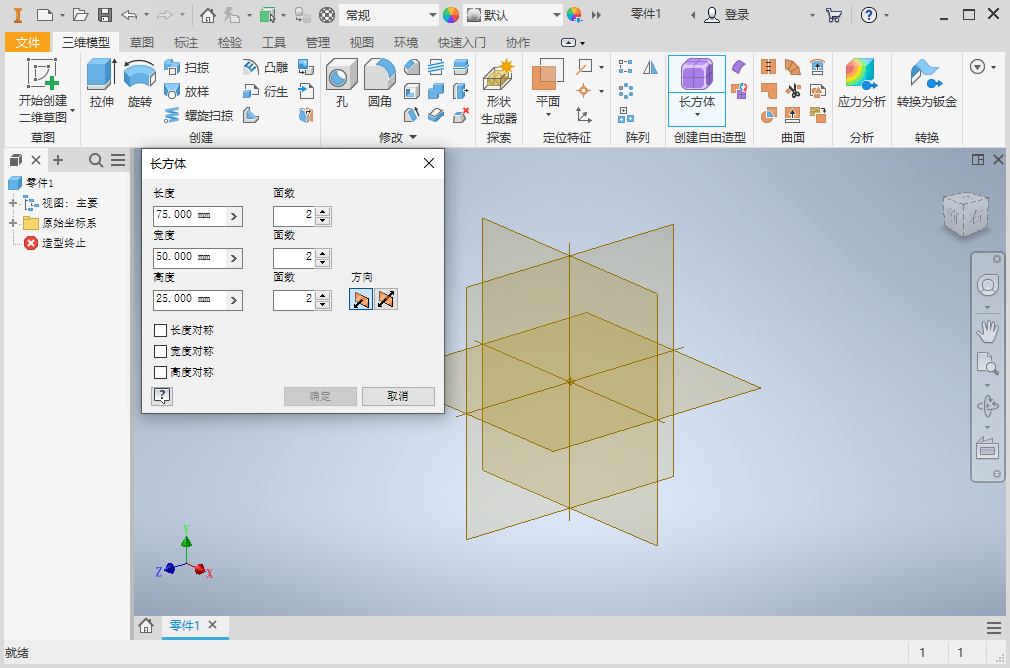This screenshot has width=1010, height=668.
Task: Enable the 长度对称 checkbox
Action: [x=158, y=329]
